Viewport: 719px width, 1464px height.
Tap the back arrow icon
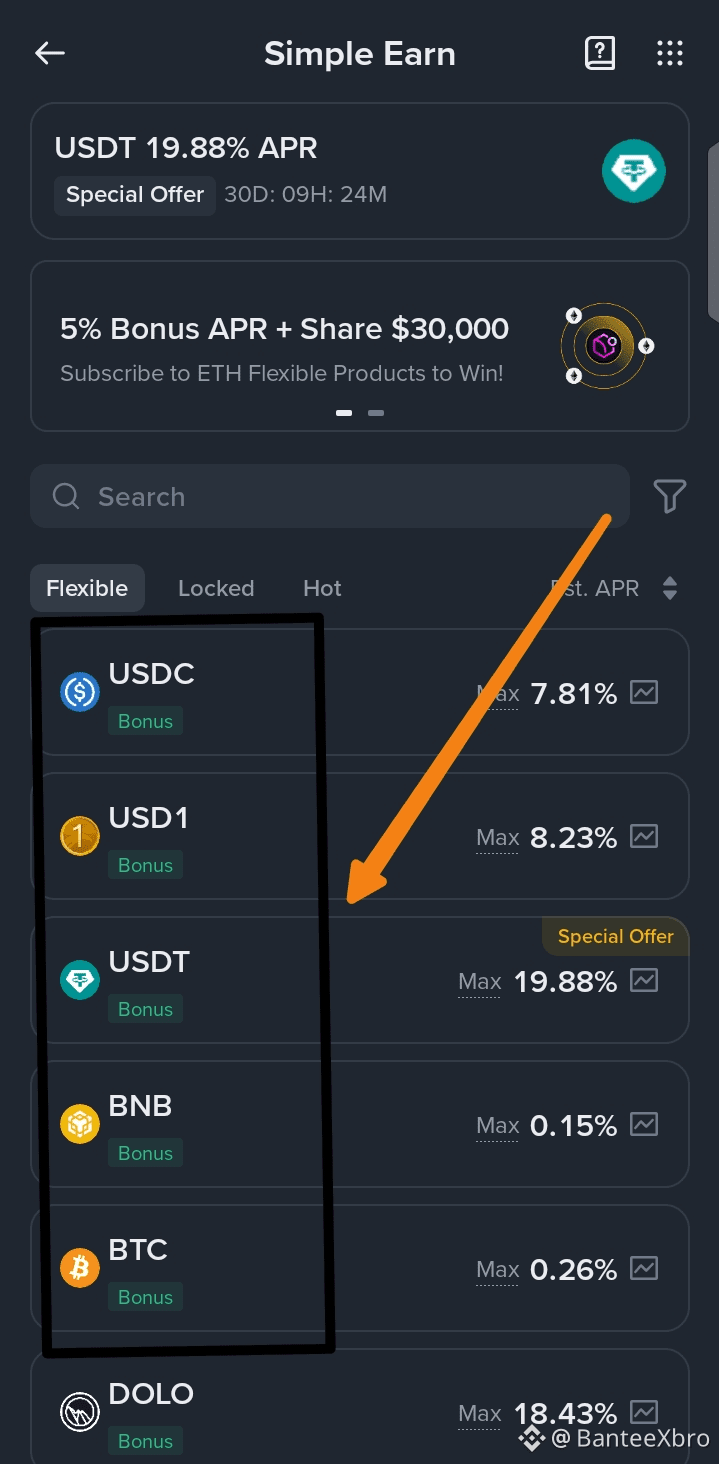click(49, 54)
